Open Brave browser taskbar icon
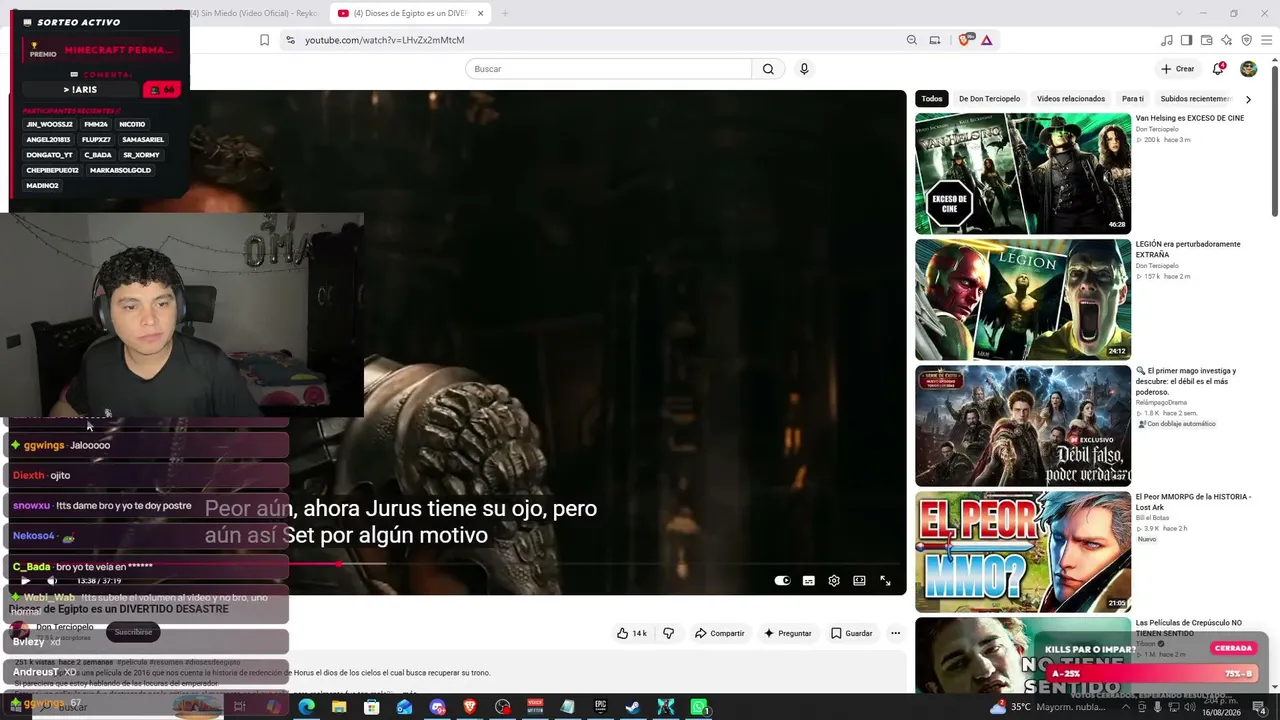Screen dimensions: 1280x720 tap(470, 707)
